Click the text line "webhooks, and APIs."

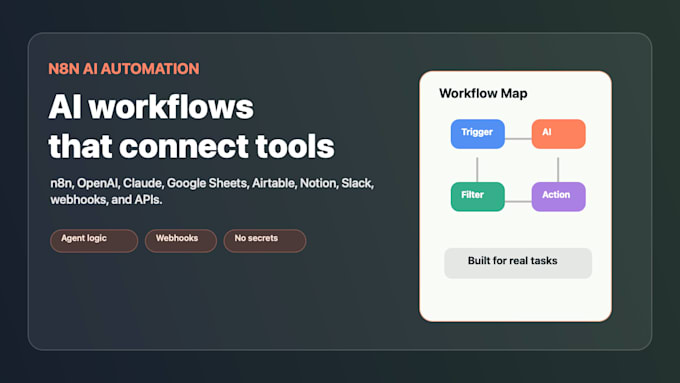coord(106,200)
